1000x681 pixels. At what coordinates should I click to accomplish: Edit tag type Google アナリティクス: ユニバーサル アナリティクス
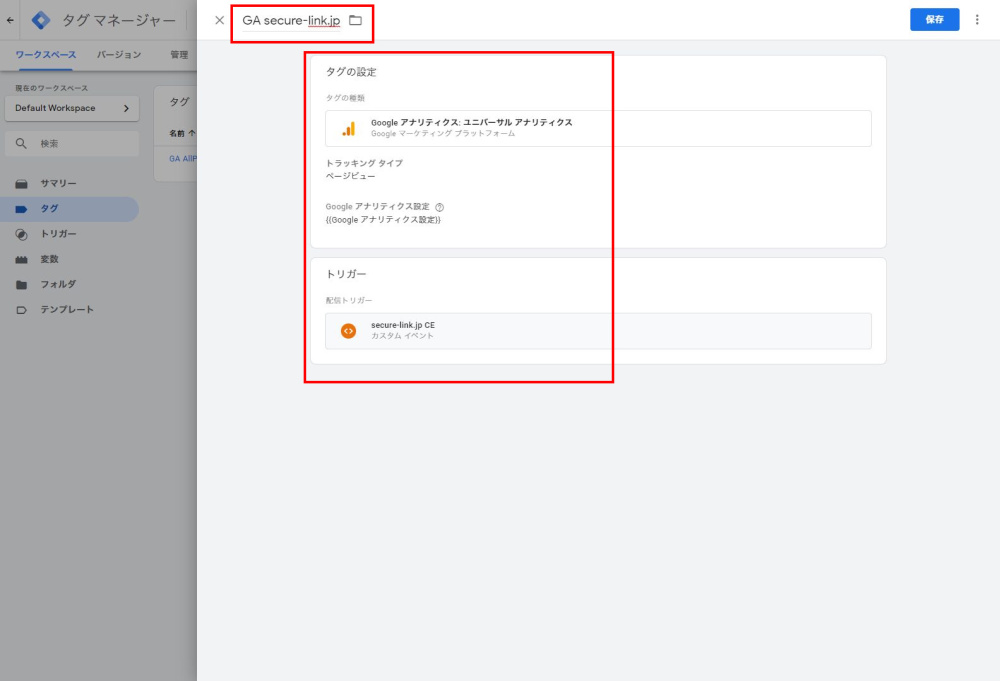(x=598, y=128)
